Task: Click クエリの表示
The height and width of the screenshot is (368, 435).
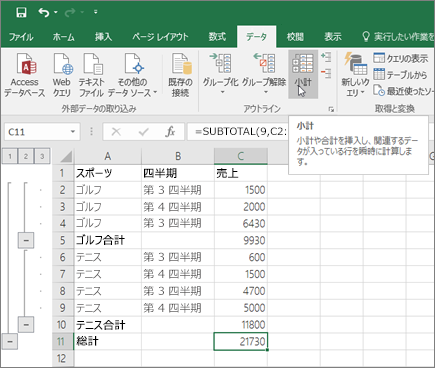Action: [401, 58]
